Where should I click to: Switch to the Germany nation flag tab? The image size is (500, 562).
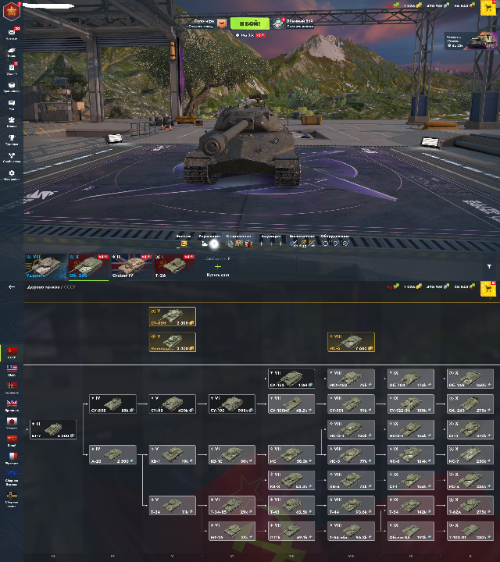point(12,388)
